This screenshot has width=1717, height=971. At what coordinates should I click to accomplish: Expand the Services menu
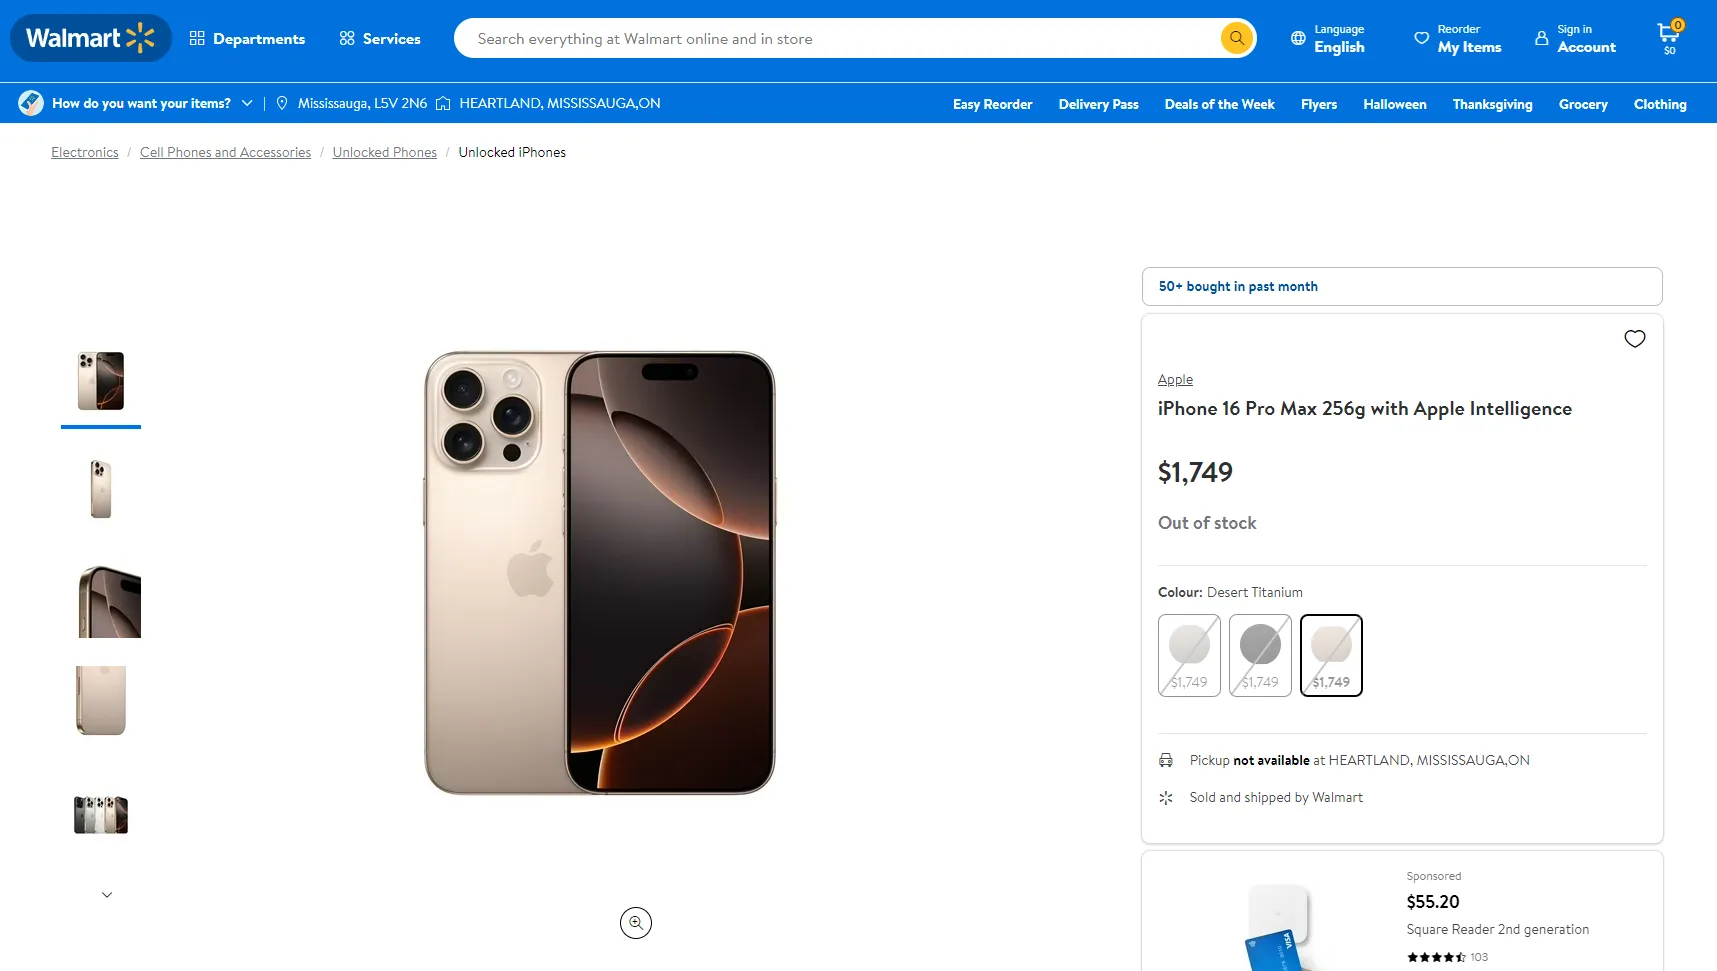point(380,39)
